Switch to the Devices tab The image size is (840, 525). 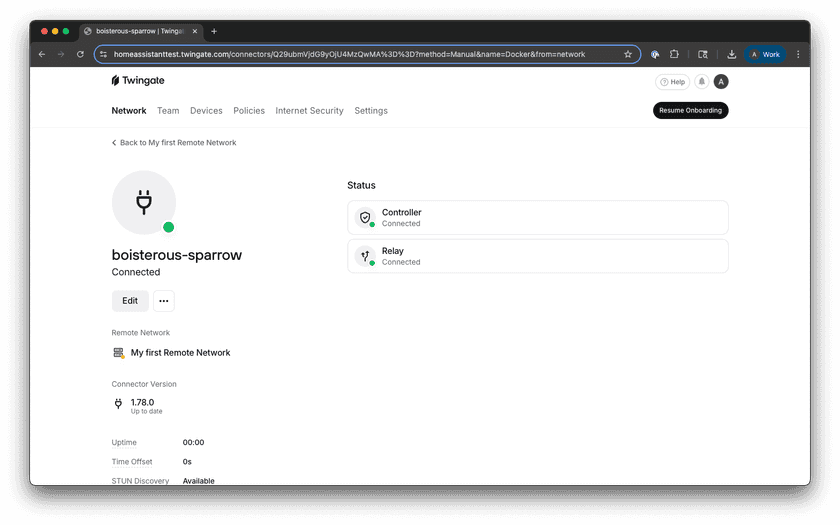(206, 111)
